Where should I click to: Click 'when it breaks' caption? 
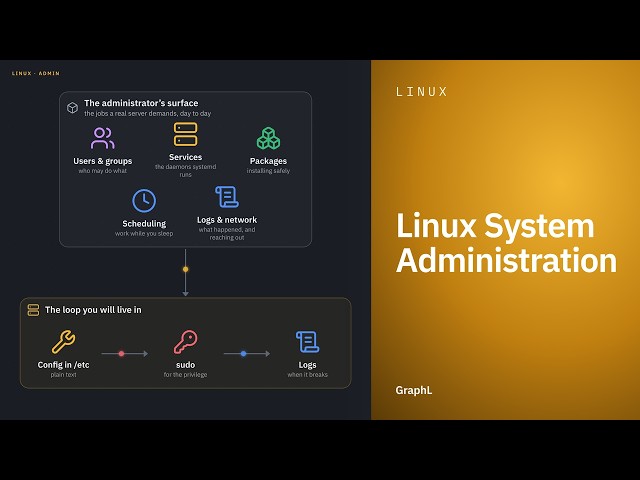click(307, 375)
